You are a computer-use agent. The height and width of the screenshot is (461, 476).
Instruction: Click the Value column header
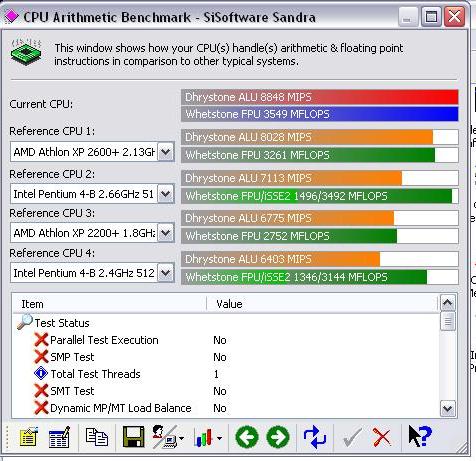tap(322, 304)
